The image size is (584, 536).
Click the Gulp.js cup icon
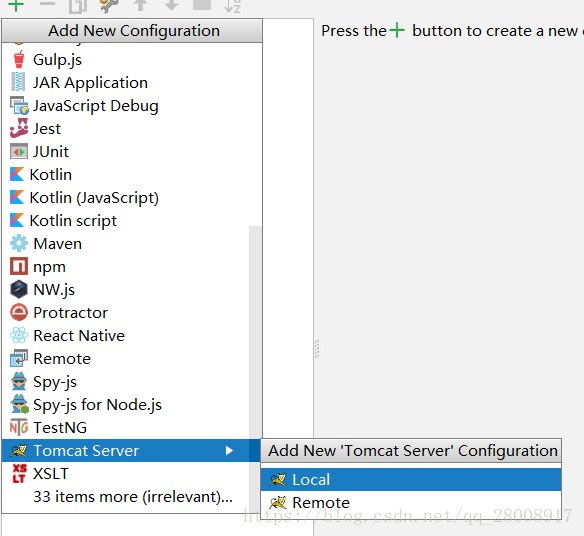point(19,60)
